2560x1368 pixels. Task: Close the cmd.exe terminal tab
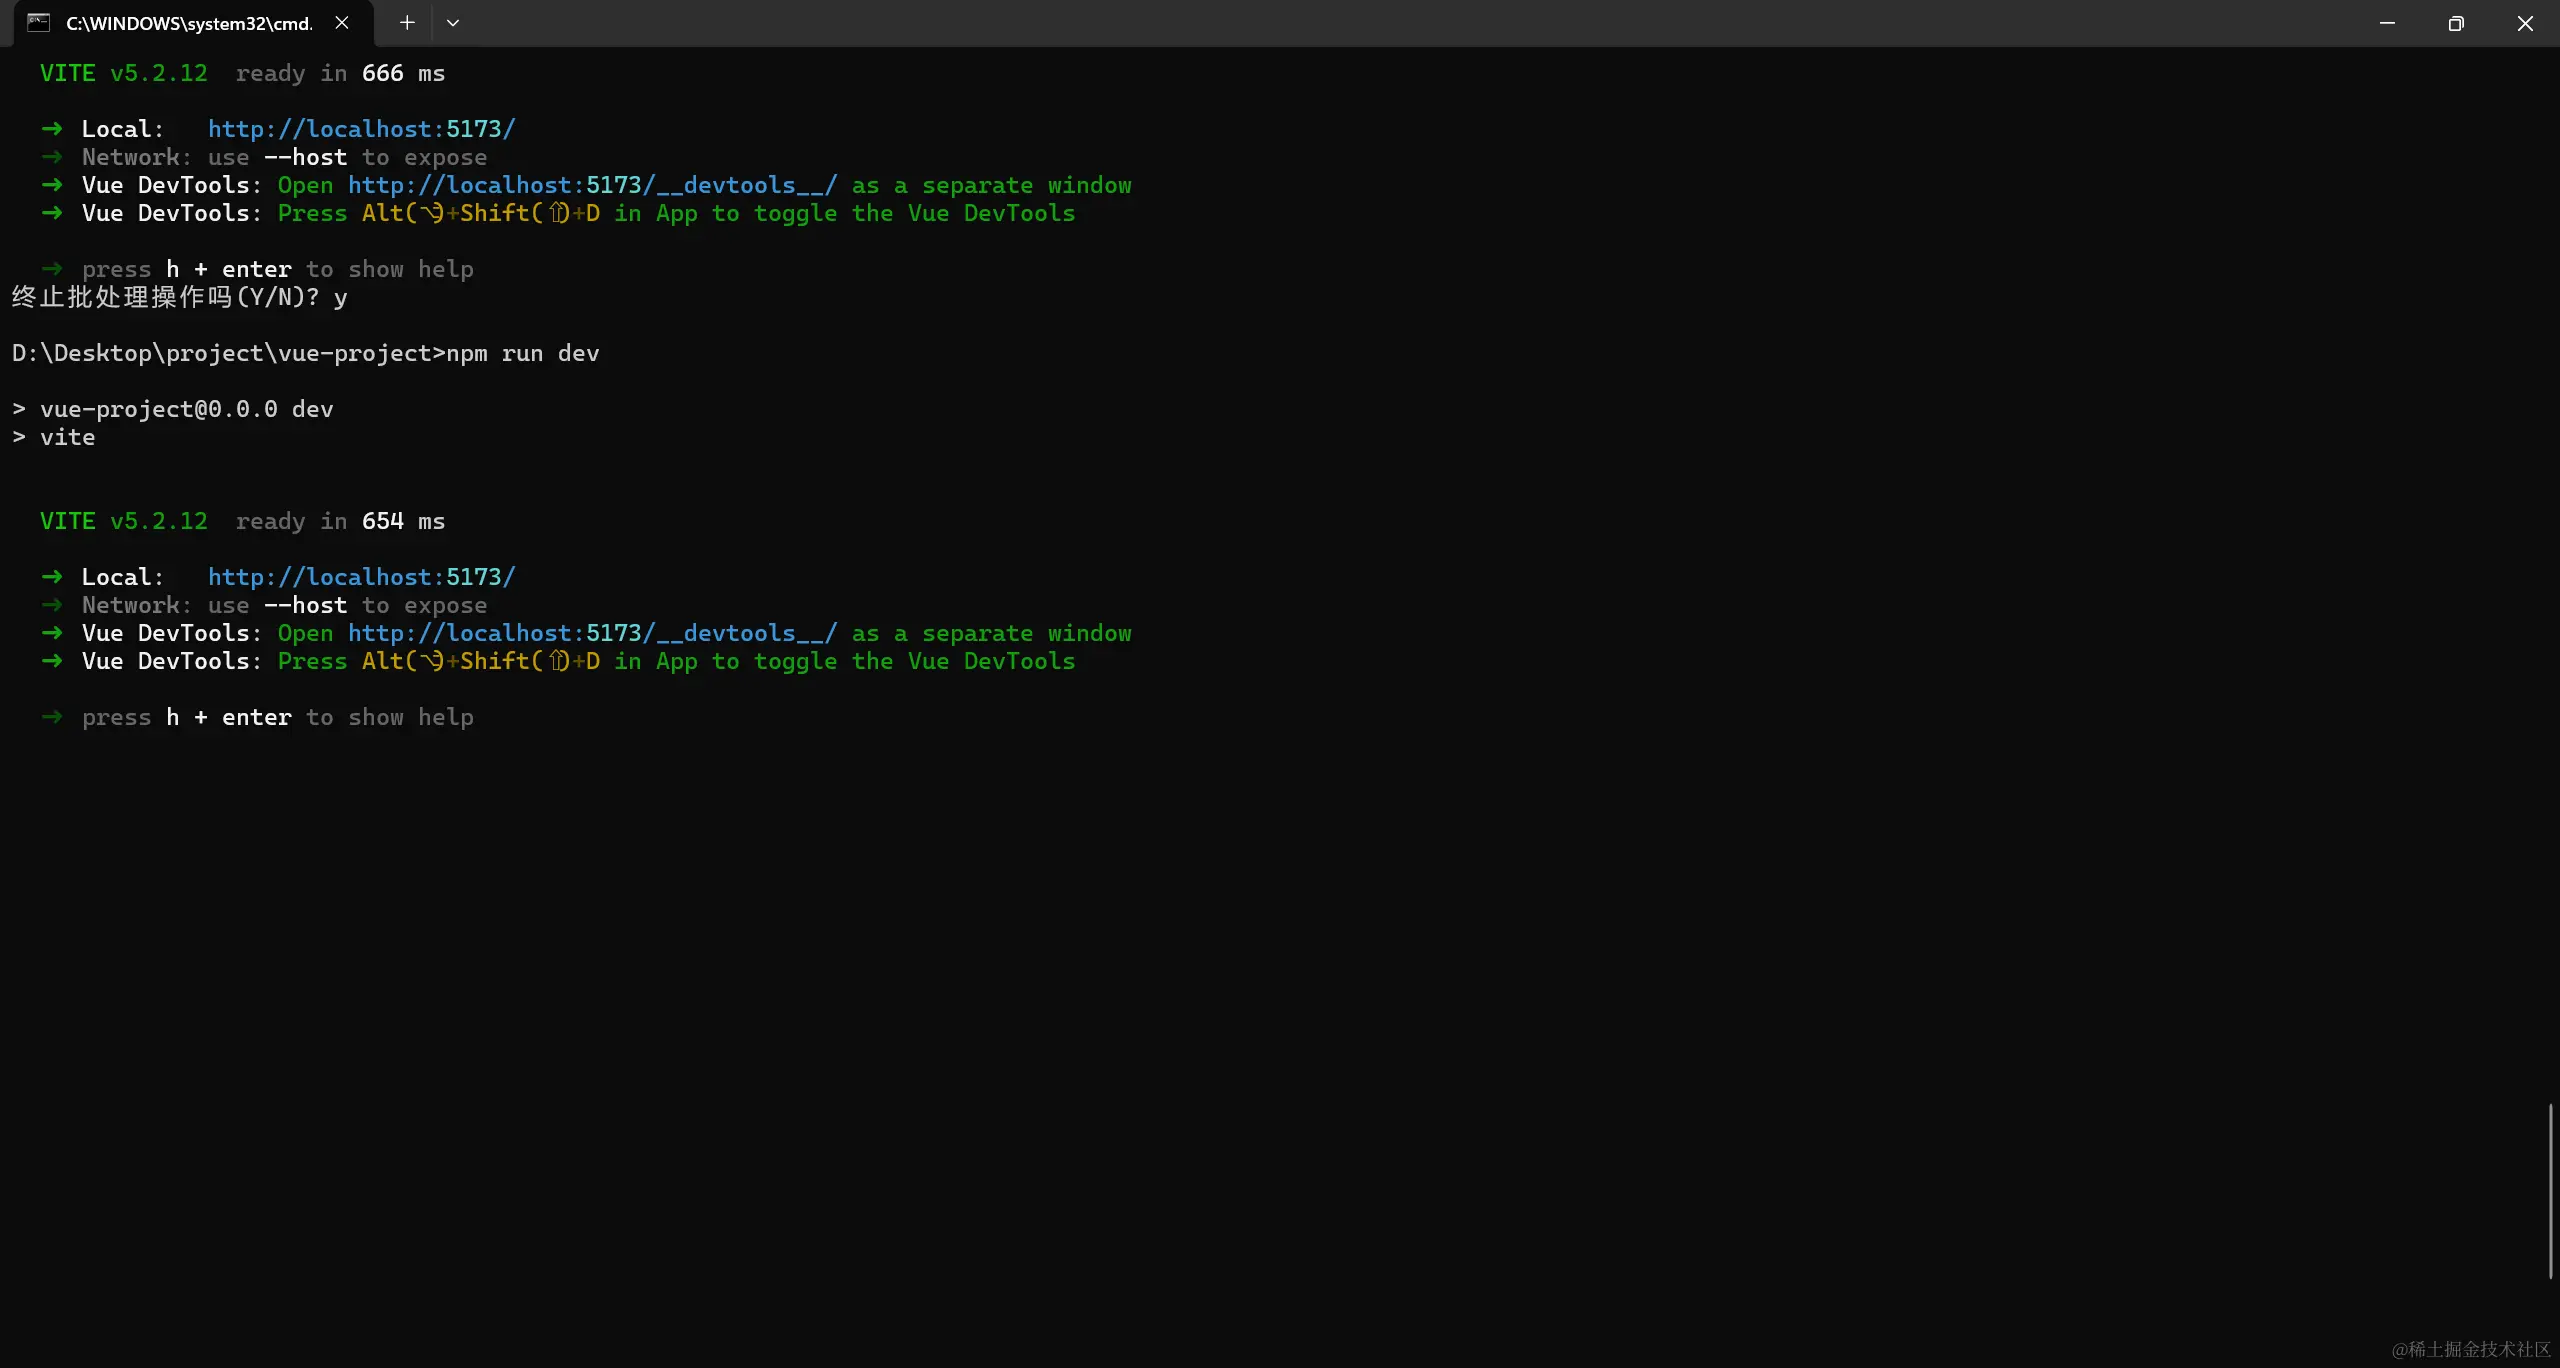[x=342, y=23]
